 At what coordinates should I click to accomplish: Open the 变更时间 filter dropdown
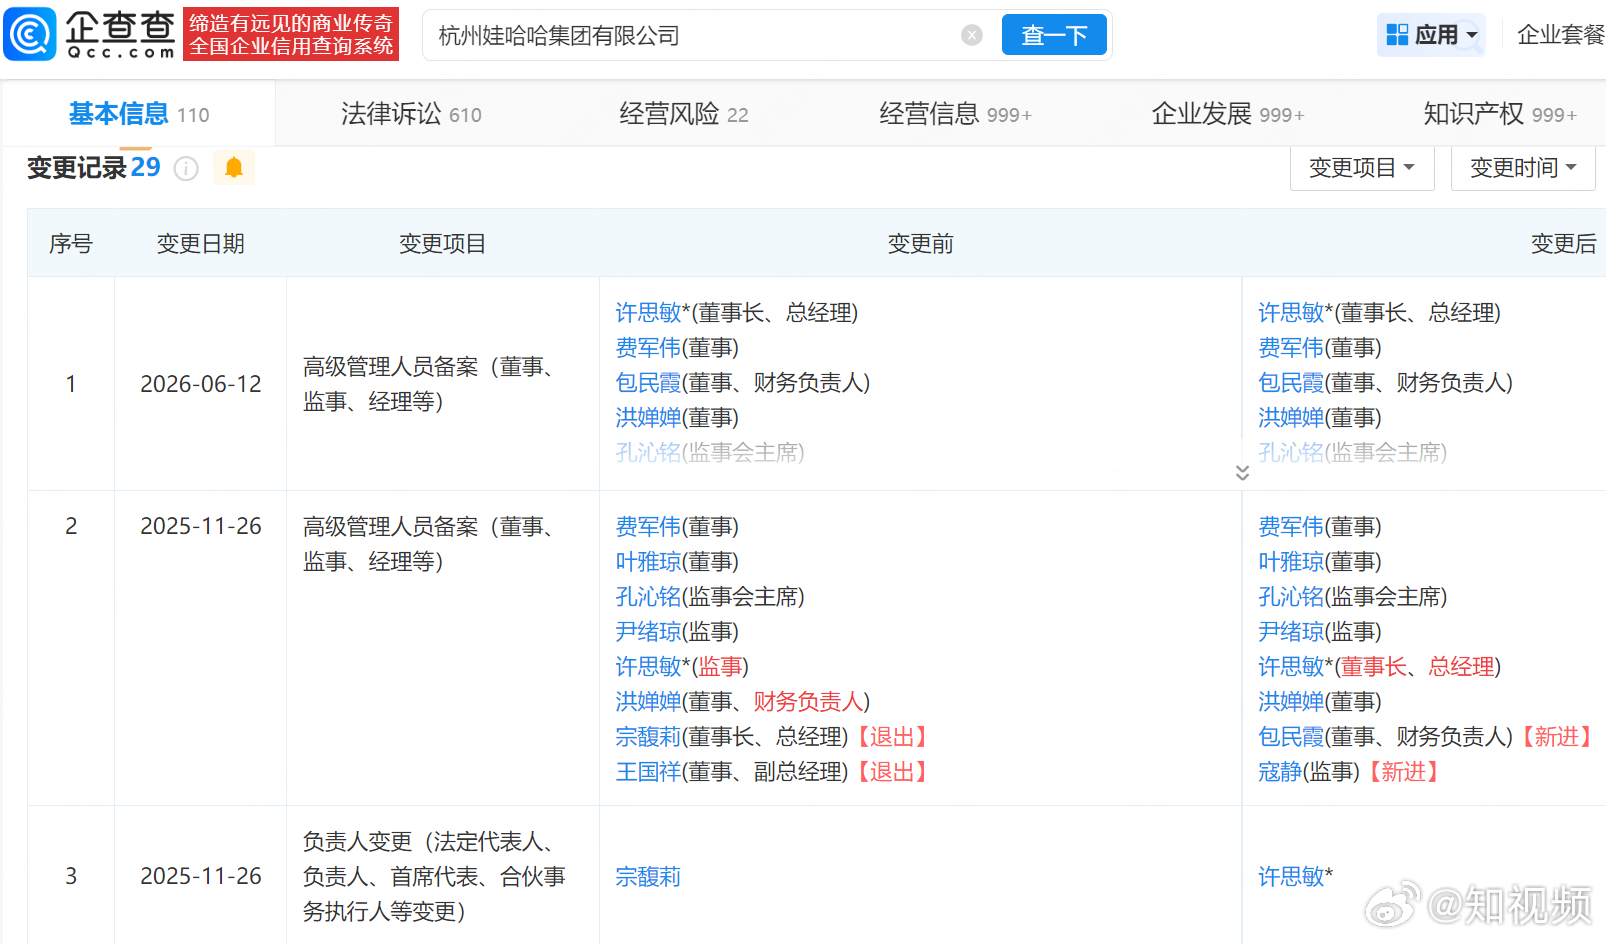1523,168
